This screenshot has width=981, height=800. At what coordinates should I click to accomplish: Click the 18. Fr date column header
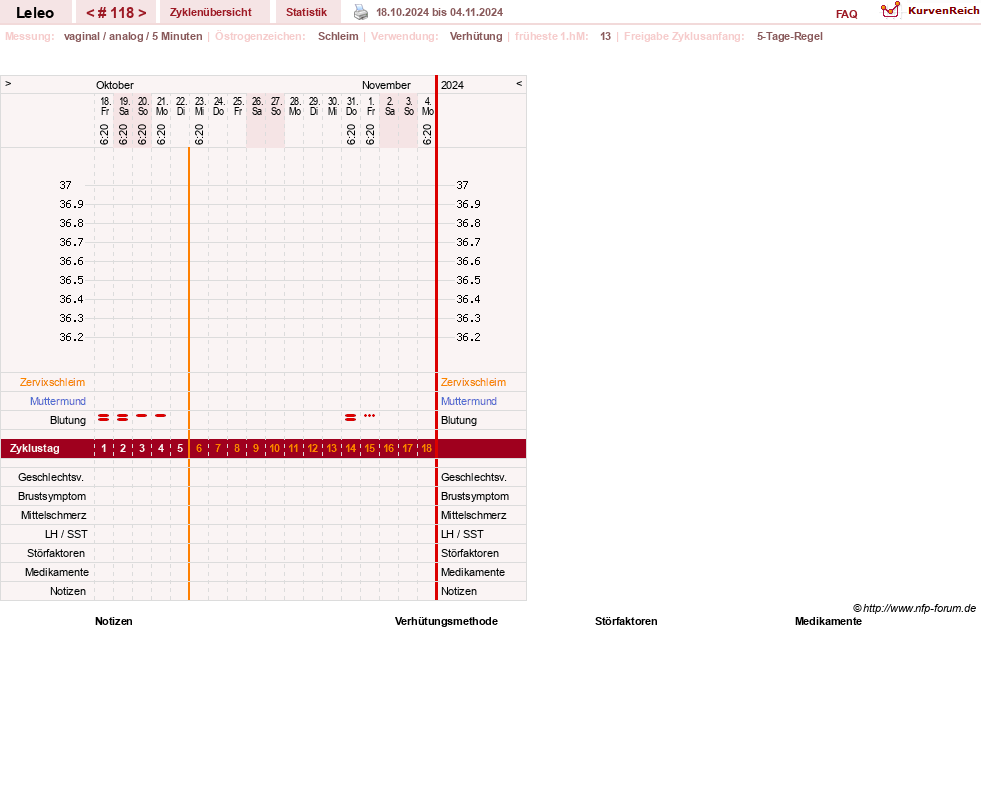[105, 106]
